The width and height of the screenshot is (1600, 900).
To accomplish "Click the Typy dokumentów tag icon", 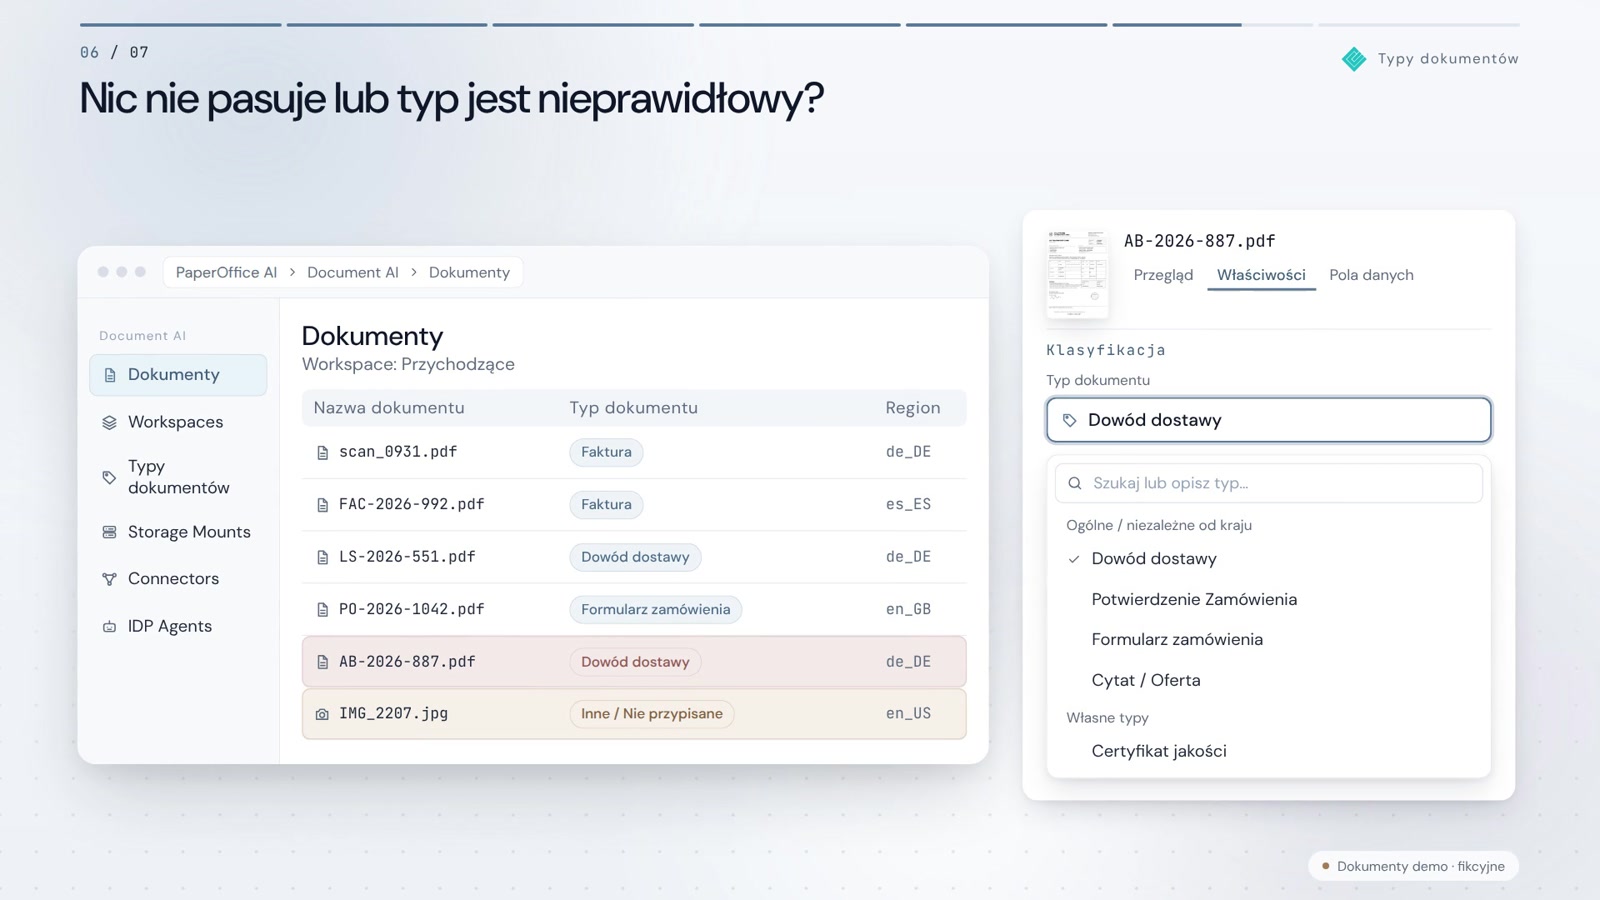I will point(109,478).
